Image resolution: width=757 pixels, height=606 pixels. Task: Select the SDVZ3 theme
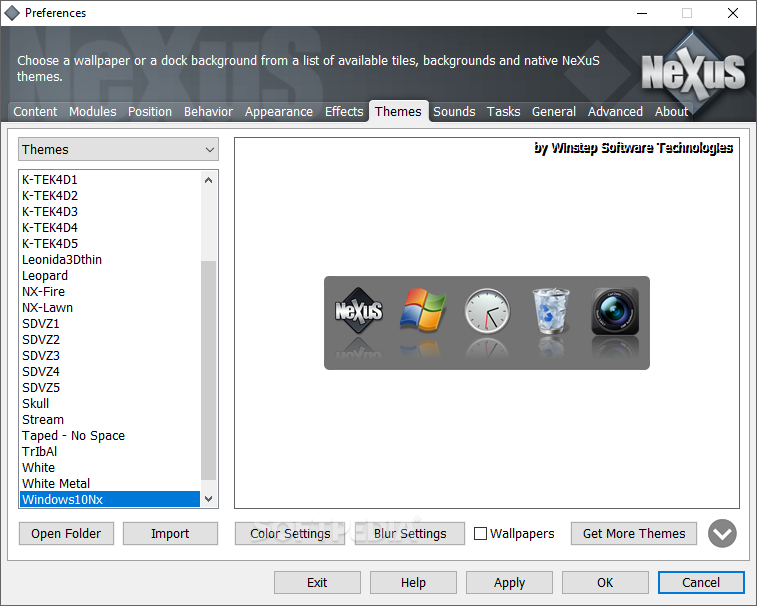tap(110, 355)
